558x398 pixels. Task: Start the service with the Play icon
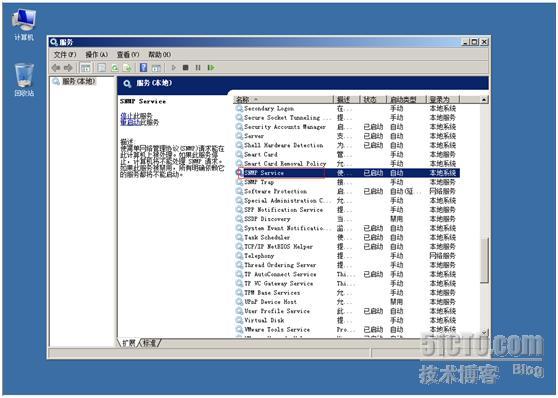(x=174, y=67)
